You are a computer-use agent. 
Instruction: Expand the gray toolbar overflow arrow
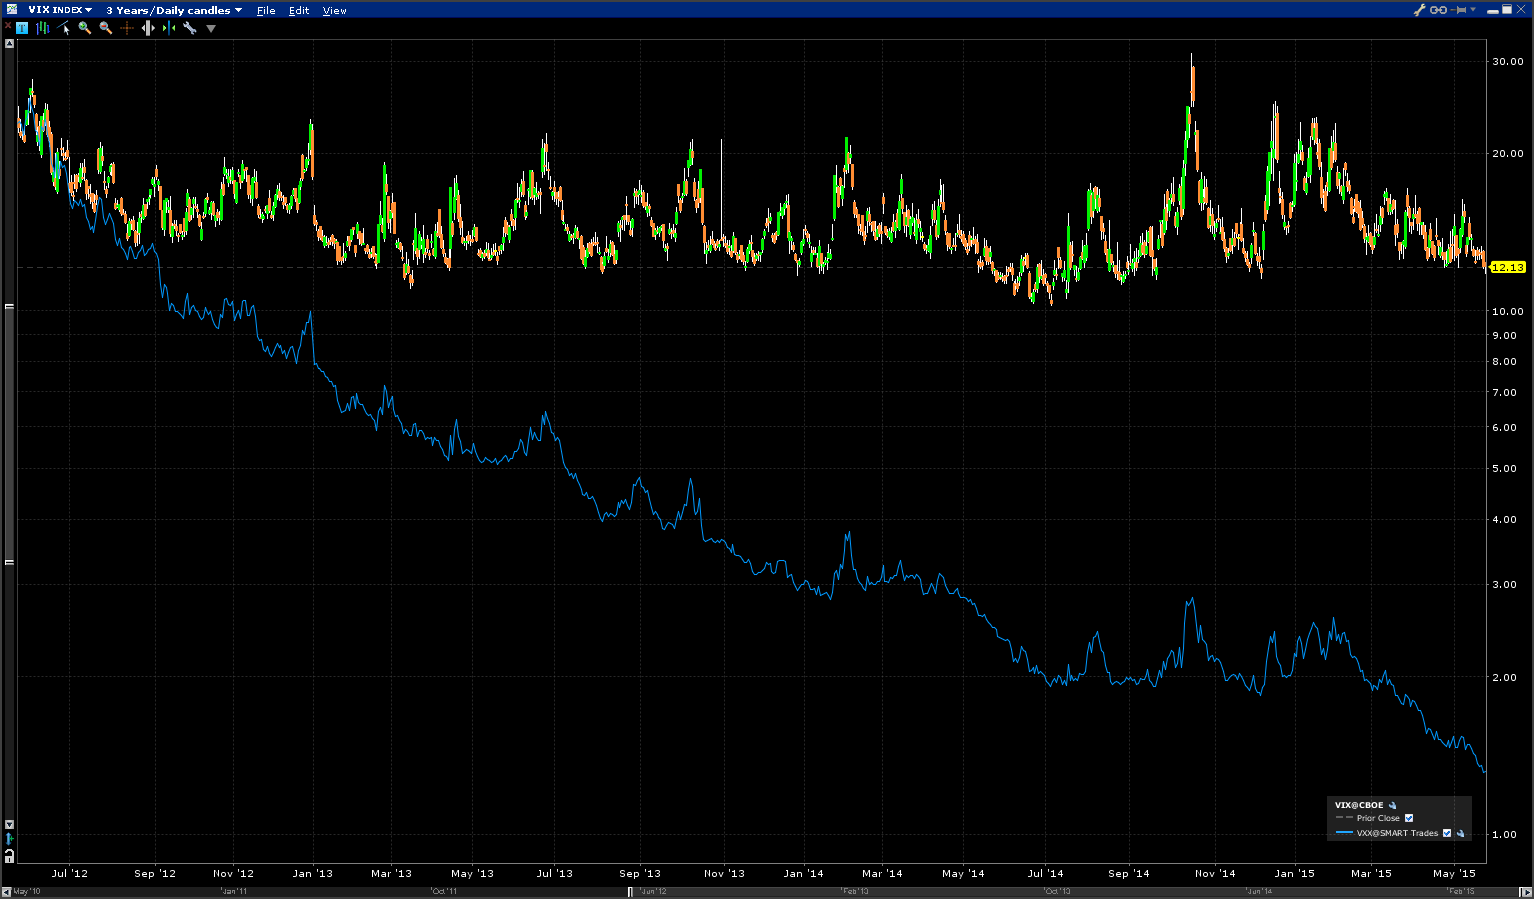(211, 28)
